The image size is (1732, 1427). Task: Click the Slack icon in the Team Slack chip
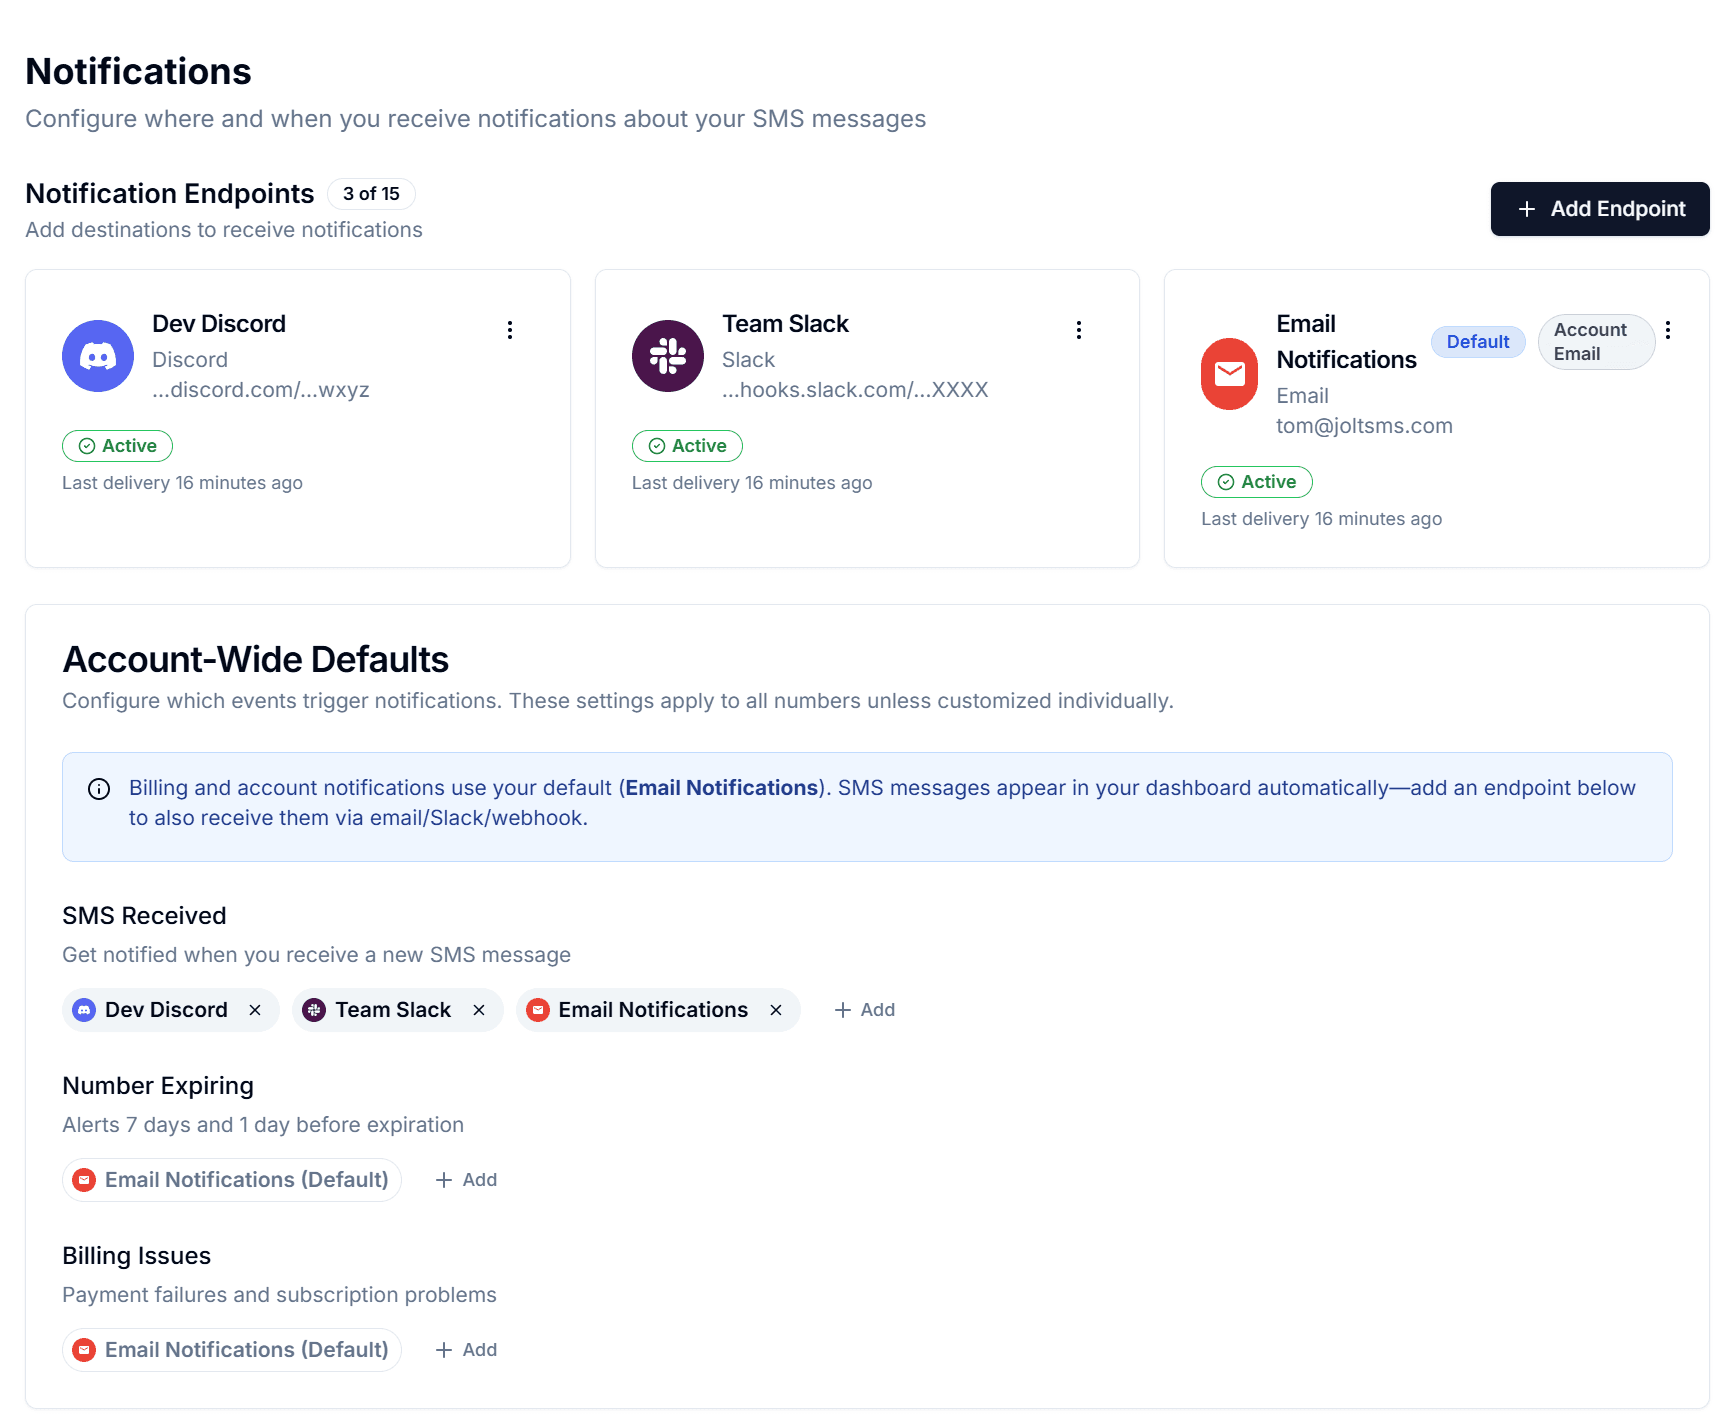(x=313, y=1010)
